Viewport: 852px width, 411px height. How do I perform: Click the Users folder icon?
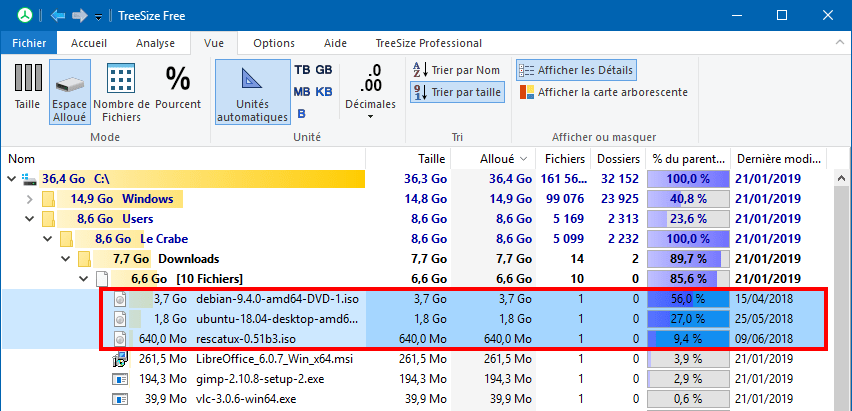tap(49, 219)
